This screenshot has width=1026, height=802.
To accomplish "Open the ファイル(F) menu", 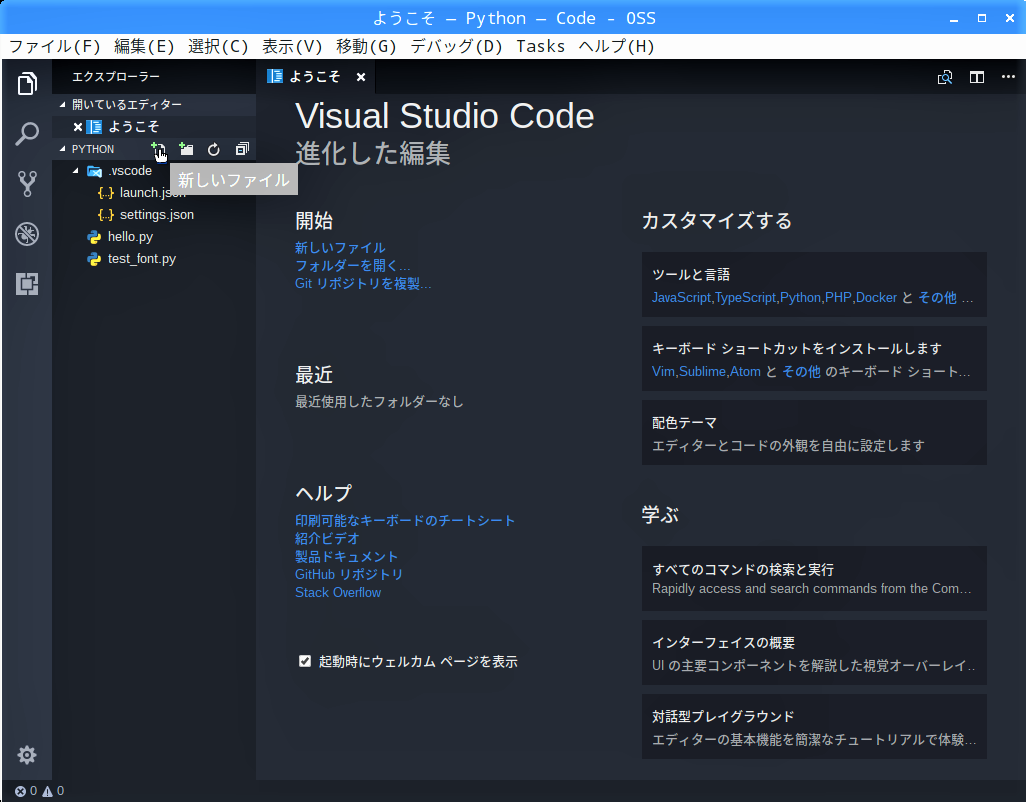I will pos(55,46).
